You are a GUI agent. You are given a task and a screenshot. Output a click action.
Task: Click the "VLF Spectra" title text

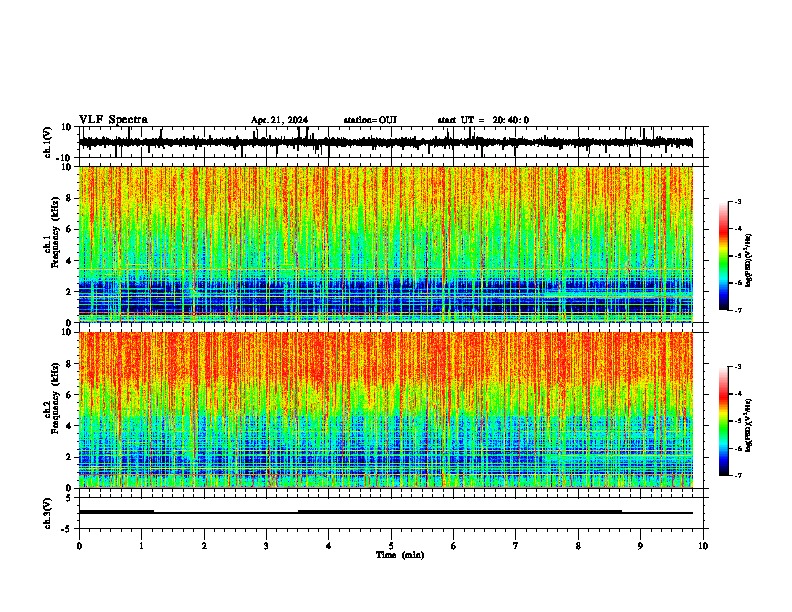click(x=113, y=120)
